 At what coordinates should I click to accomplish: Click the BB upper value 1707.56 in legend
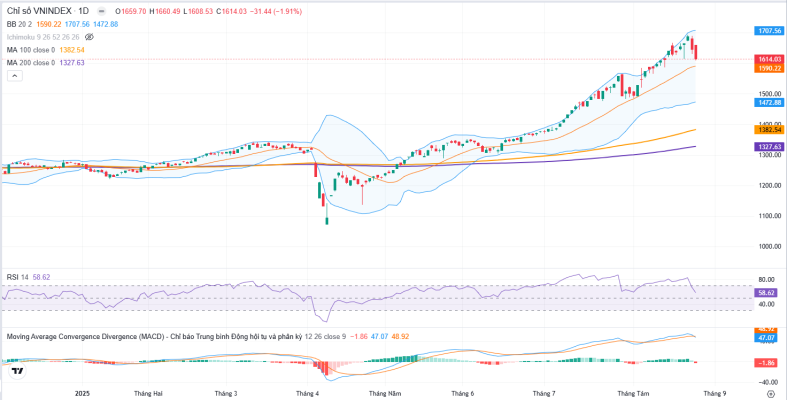(x=77, y=24)
